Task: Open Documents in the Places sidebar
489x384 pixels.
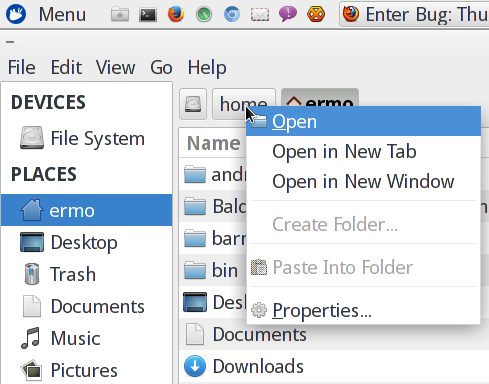Action: coord(87,306)
